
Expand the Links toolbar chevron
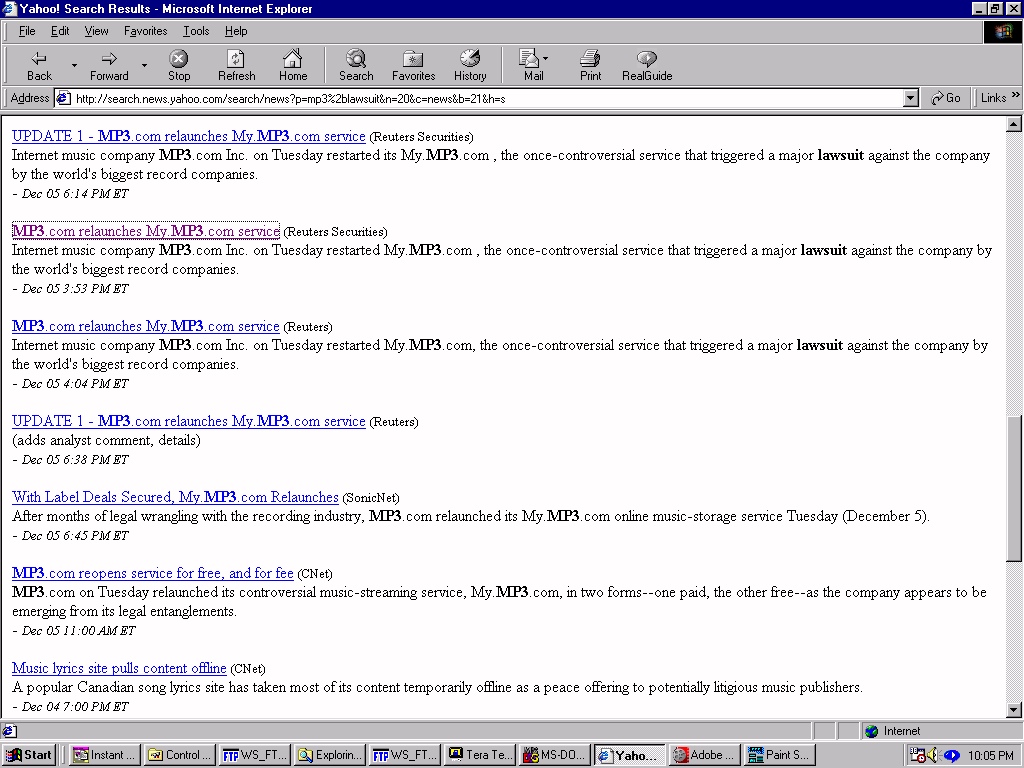coord(1015,96)
